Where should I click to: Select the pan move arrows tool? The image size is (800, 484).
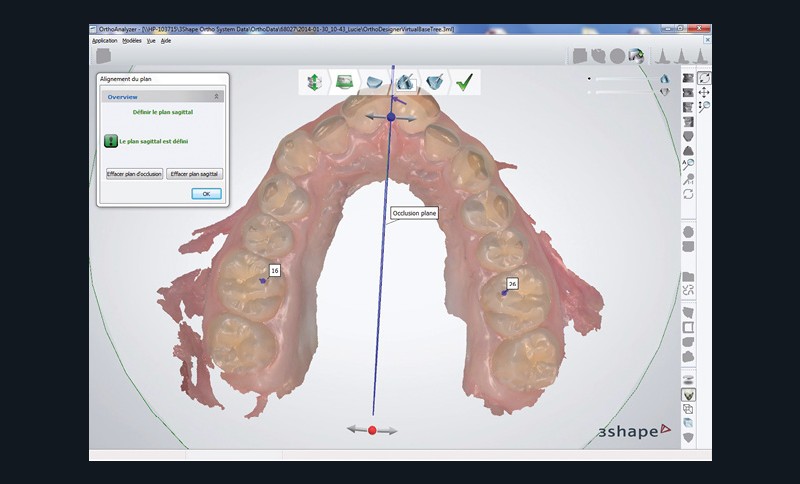click(x=704, y=92)
